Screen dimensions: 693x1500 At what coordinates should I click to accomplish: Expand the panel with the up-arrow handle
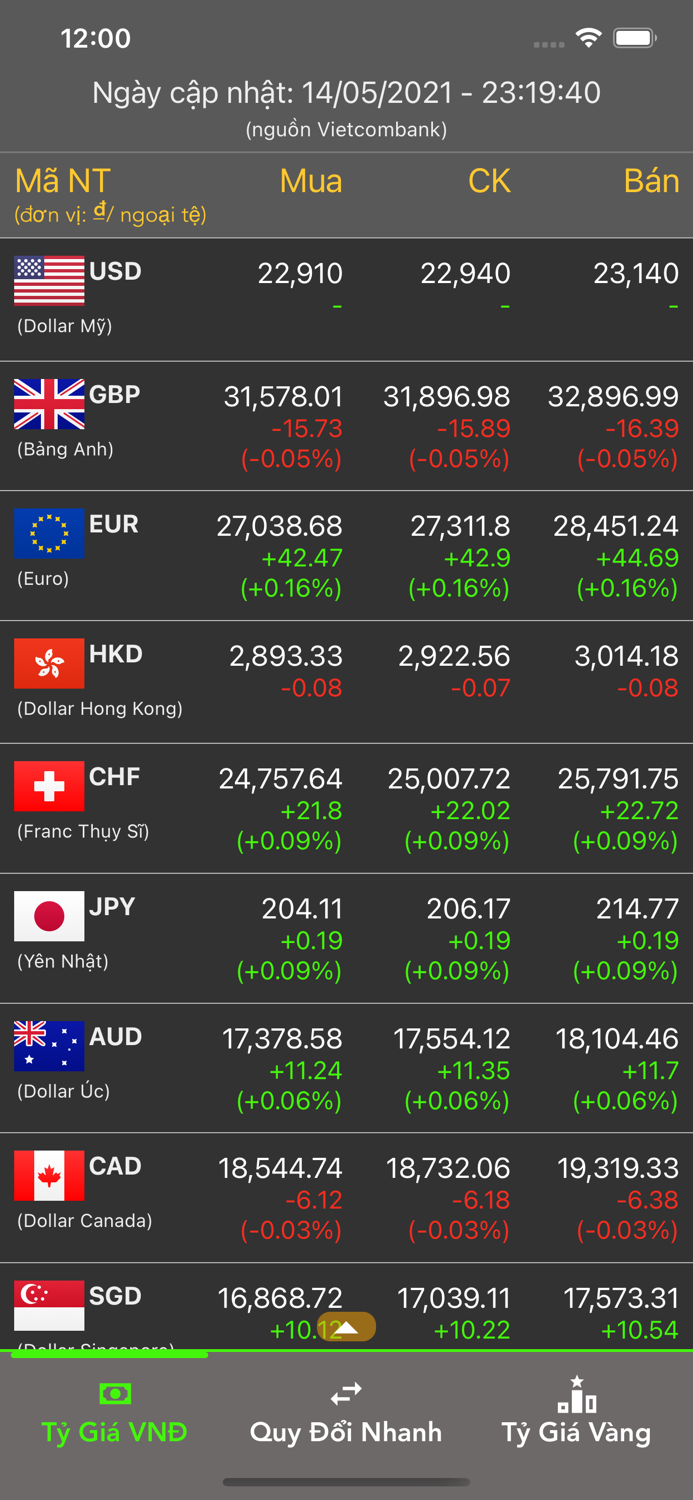346,1327
